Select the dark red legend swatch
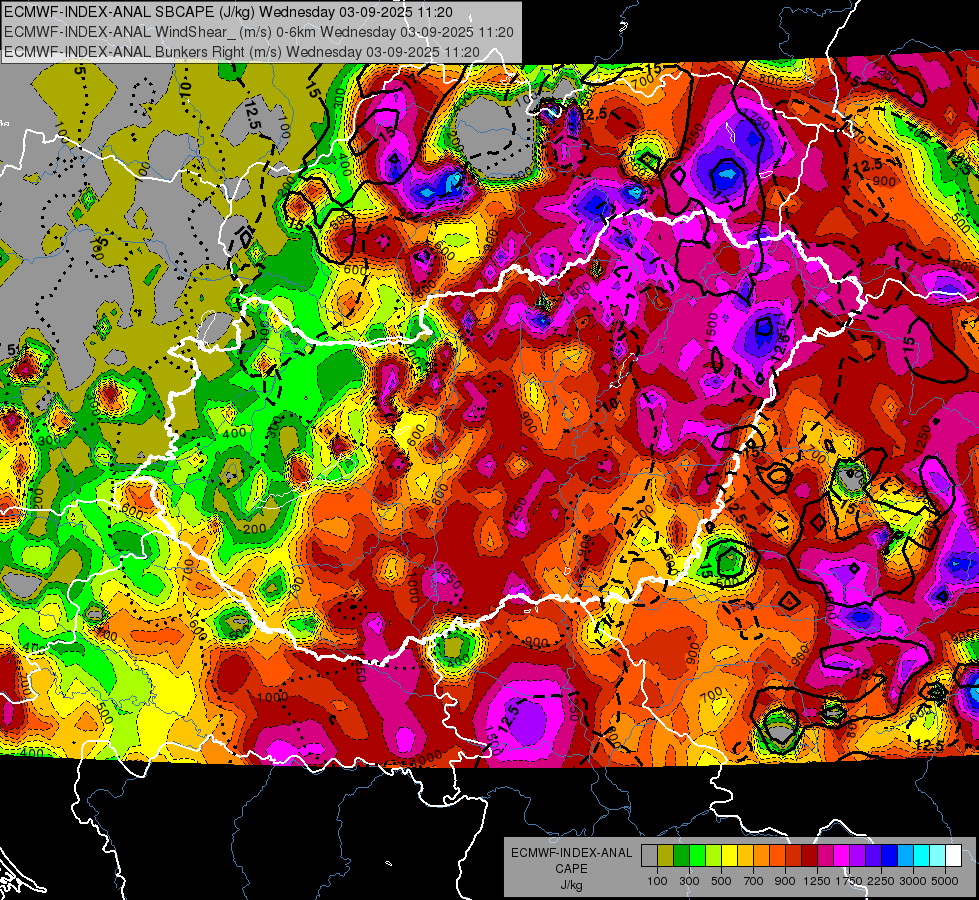Screen dimensions: 979x900 (809, 855)
